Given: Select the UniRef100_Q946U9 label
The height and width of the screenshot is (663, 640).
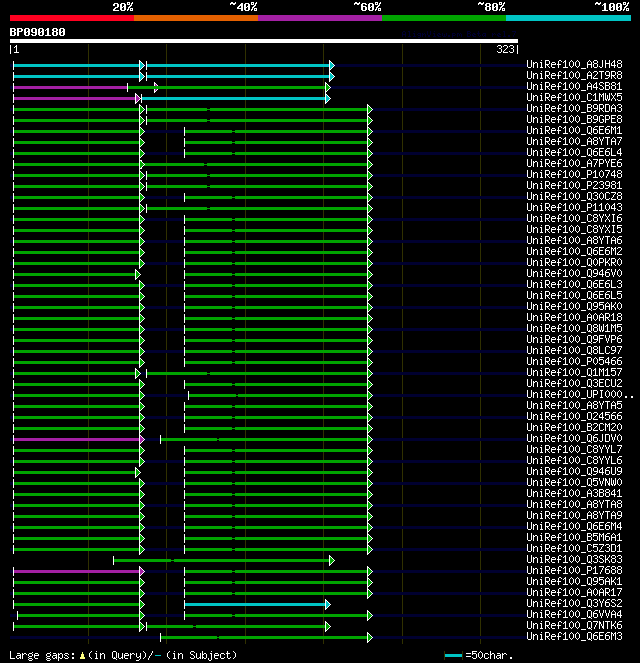Looking at the screenshot, I should [x=574, y=471].
